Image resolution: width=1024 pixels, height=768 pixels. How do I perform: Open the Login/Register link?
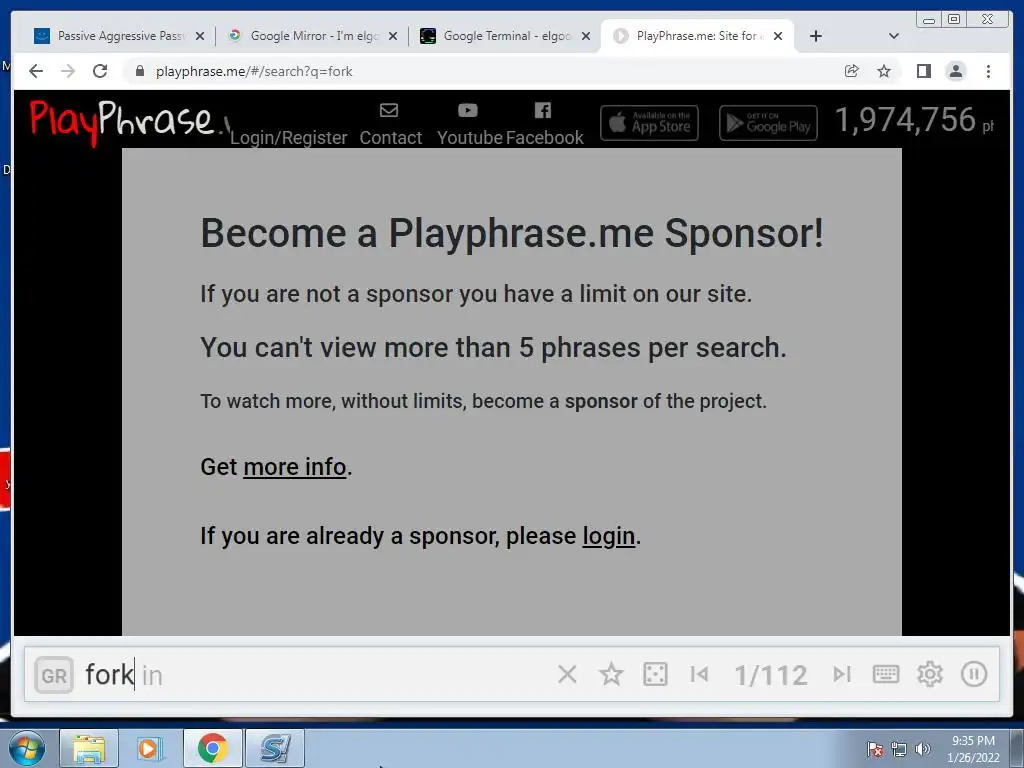tap(289, 138)
